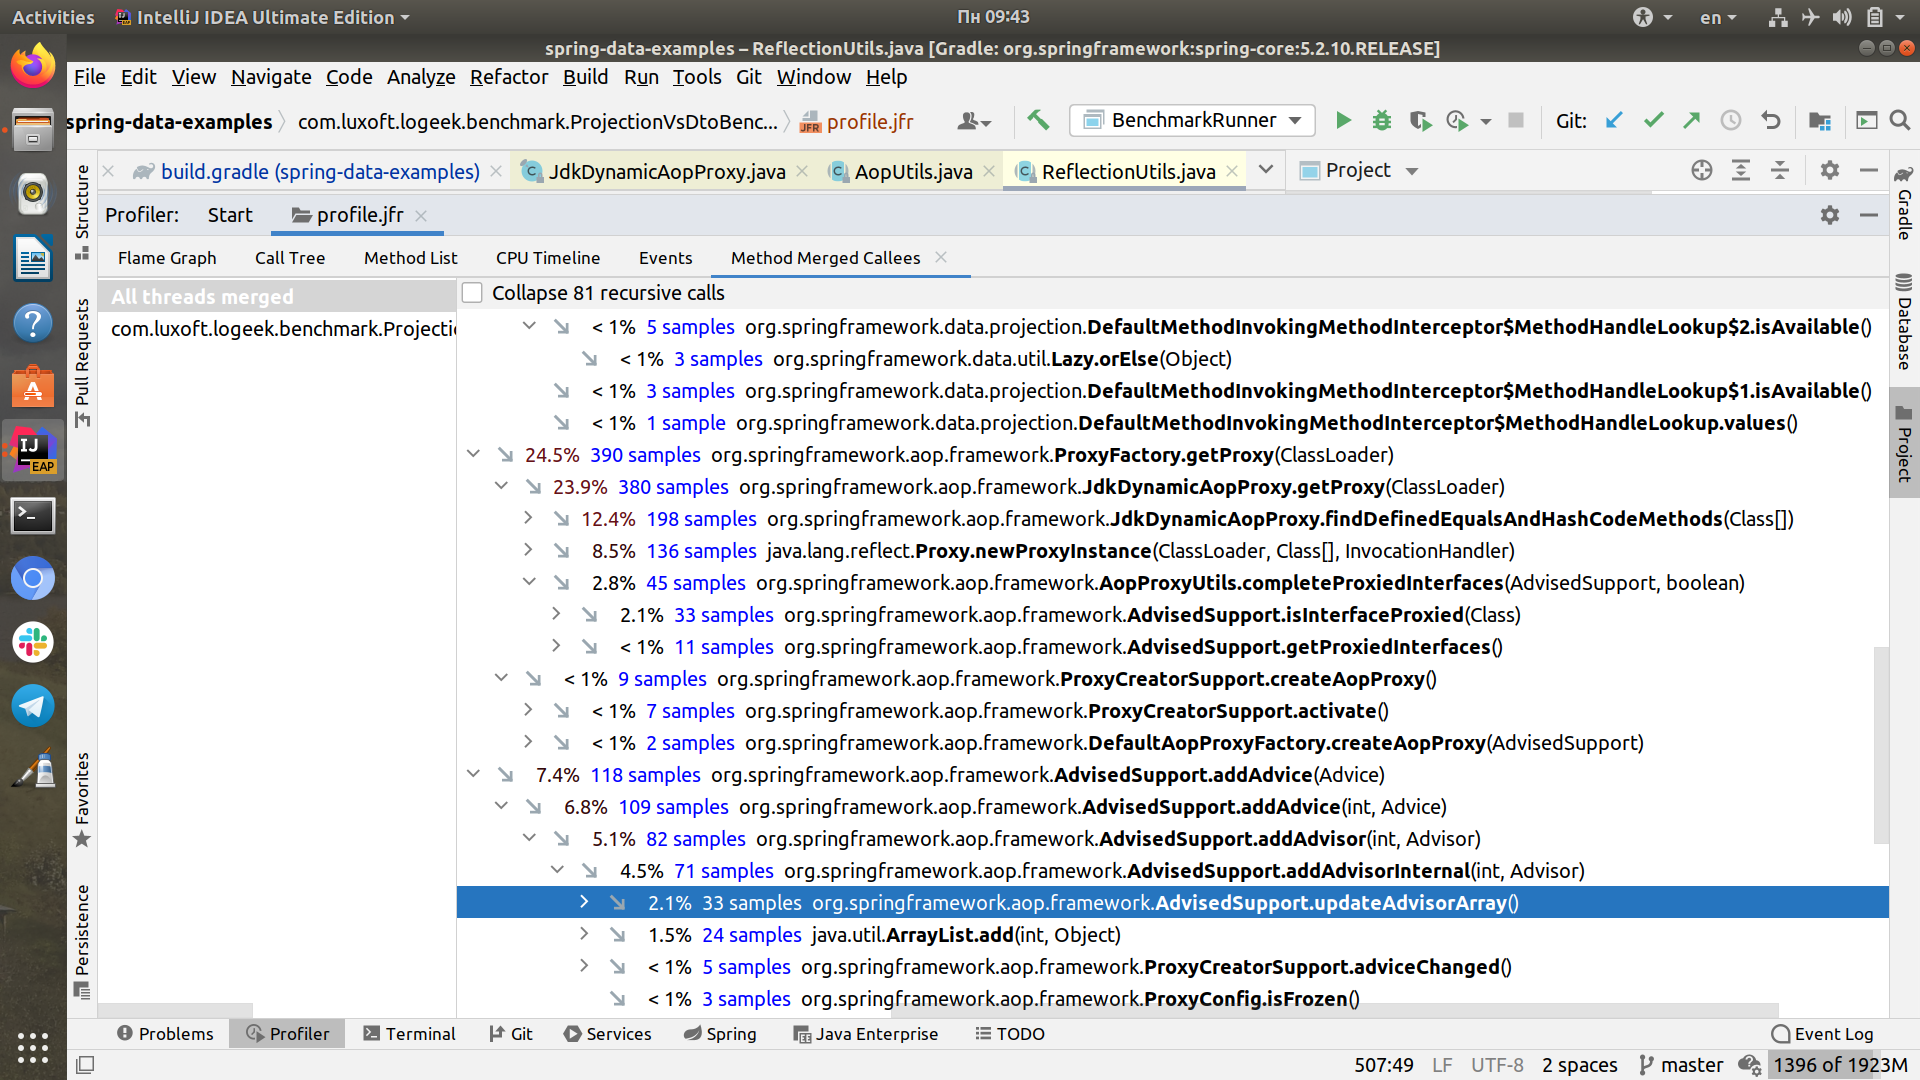
Task: Collapse ProxyFactory.getProxy tree node
Action: [473, 454]
